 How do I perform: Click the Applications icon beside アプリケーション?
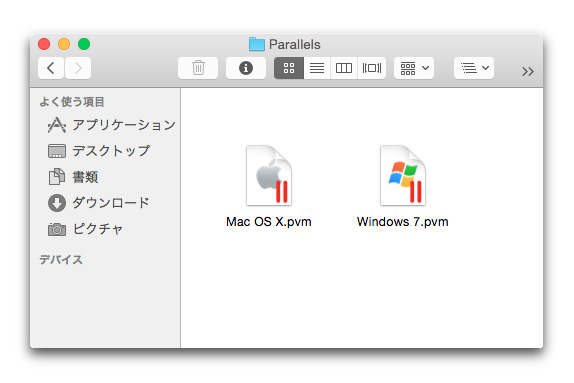click(x=57, y=125)
